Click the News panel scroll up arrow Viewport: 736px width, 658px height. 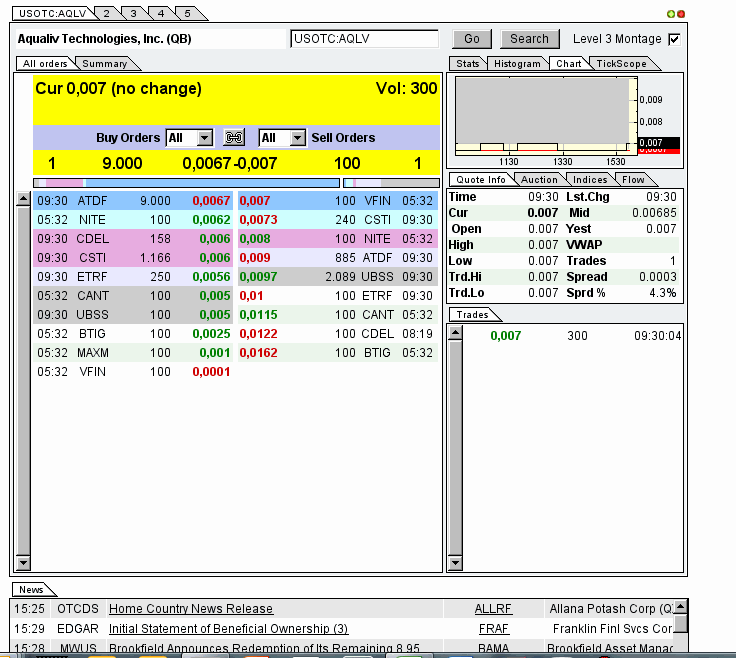point(681,606)
